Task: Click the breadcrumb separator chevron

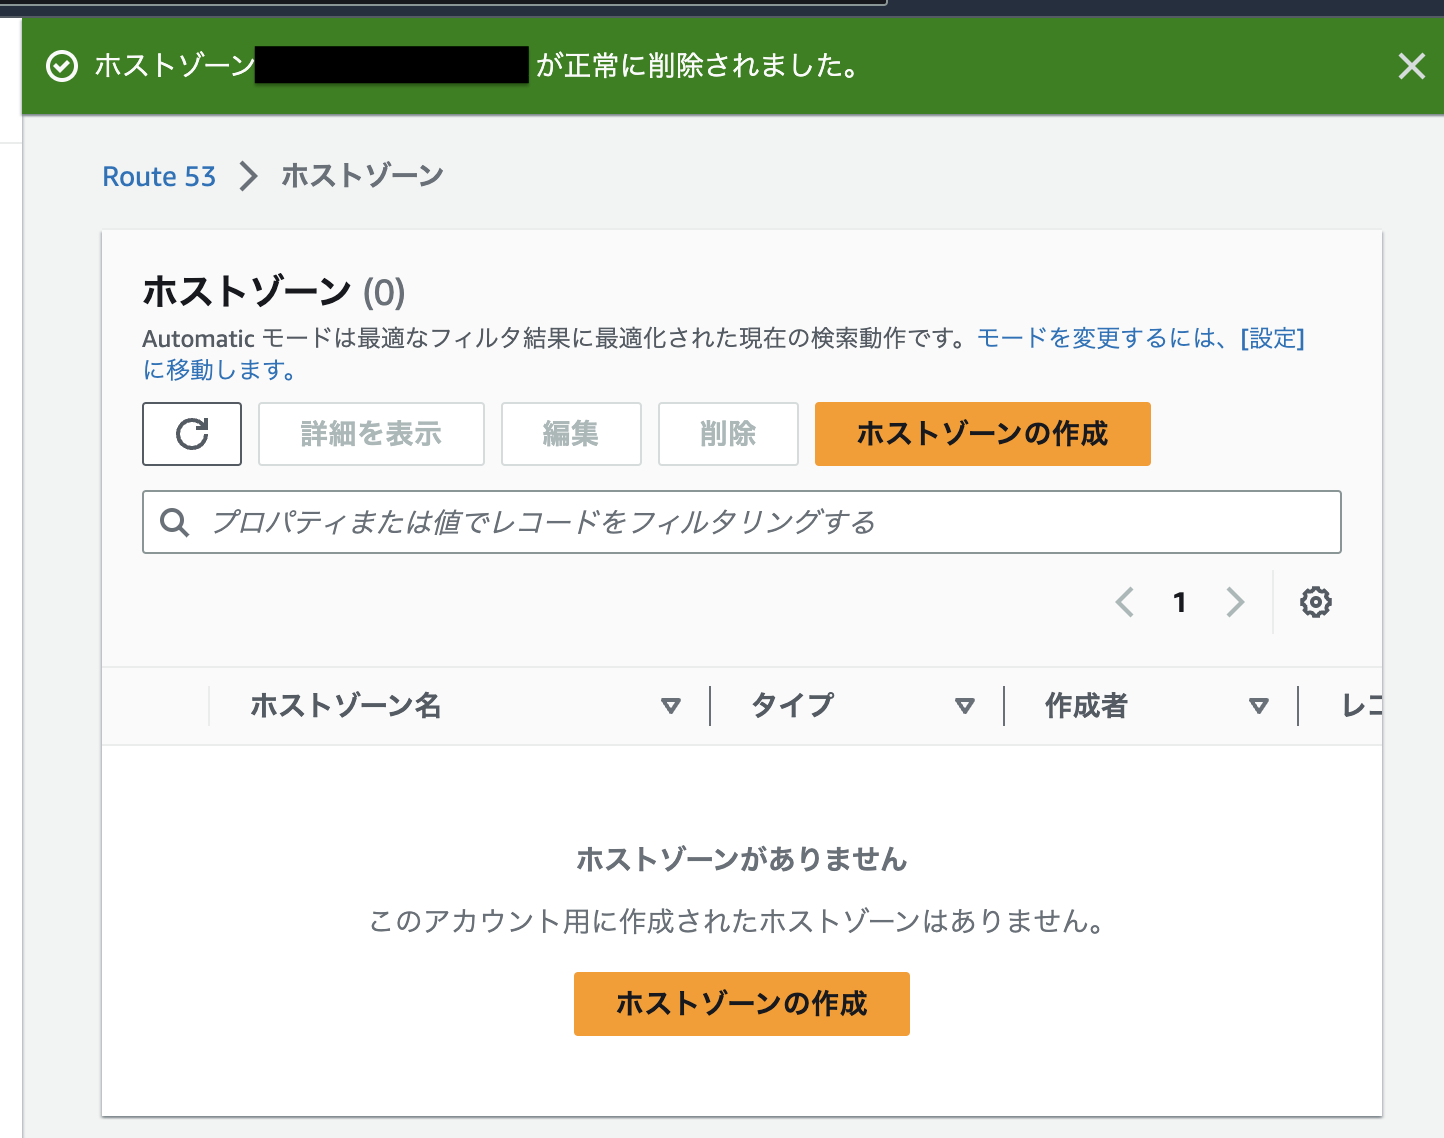Action: pyautogui.click(x=247, y=176)
